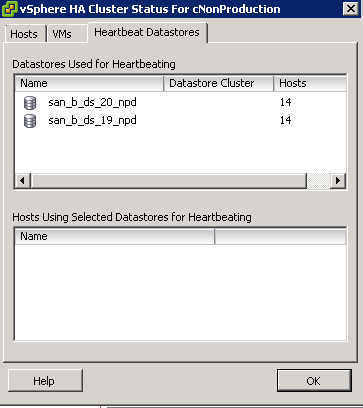363x408 pixels.
Task: Click the left arrow of horizontal scrollbar
Action: (x=23, y=181)
